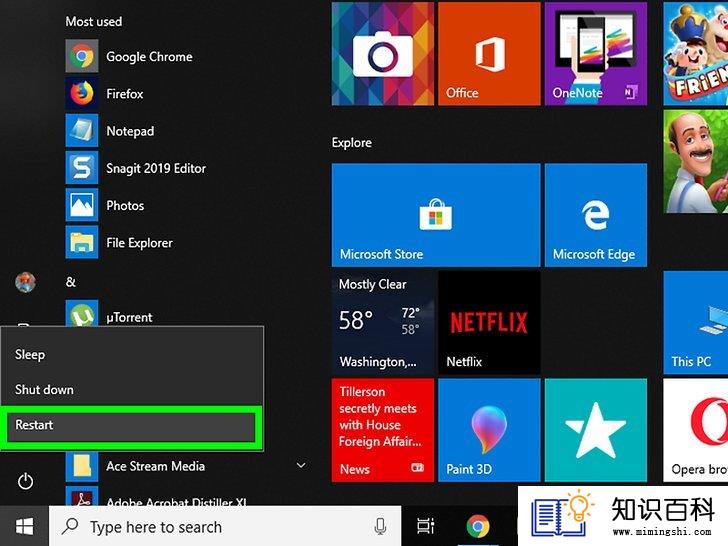The height and width of the screenshot is (546, 728).
Task: Open the News tile about Tillerson
Action: pos(383,430)
